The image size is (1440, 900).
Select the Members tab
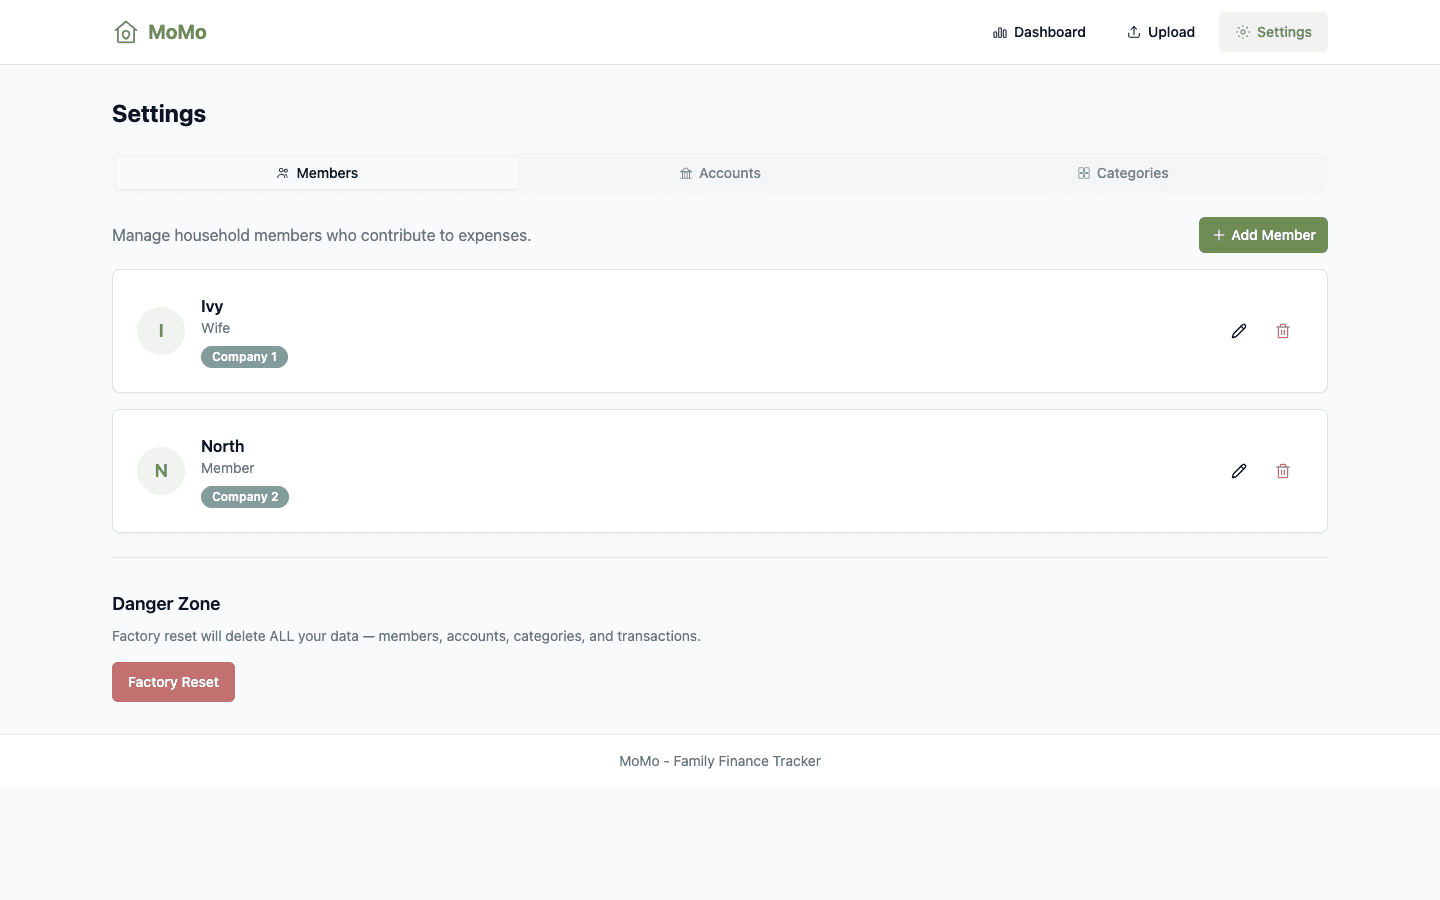[x=317, y=172]
